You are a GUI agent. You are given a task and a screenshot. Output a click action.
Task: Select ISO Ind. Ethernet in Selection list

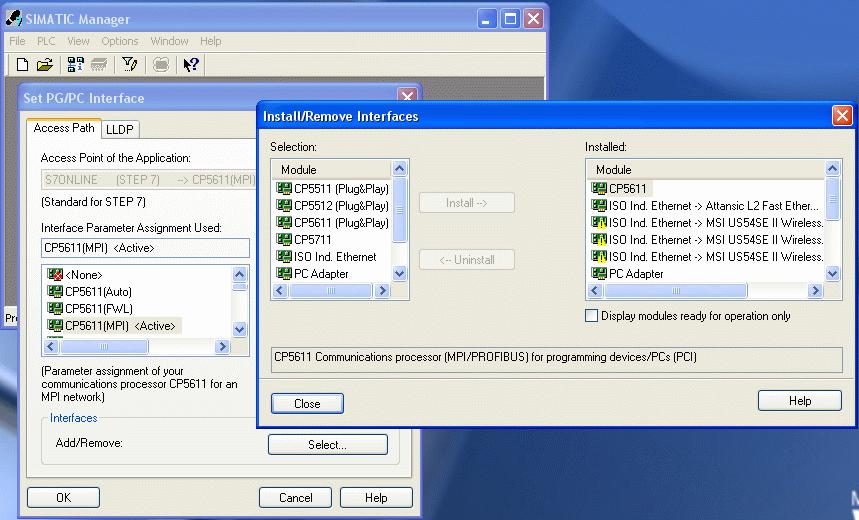[x=327, y=256]
